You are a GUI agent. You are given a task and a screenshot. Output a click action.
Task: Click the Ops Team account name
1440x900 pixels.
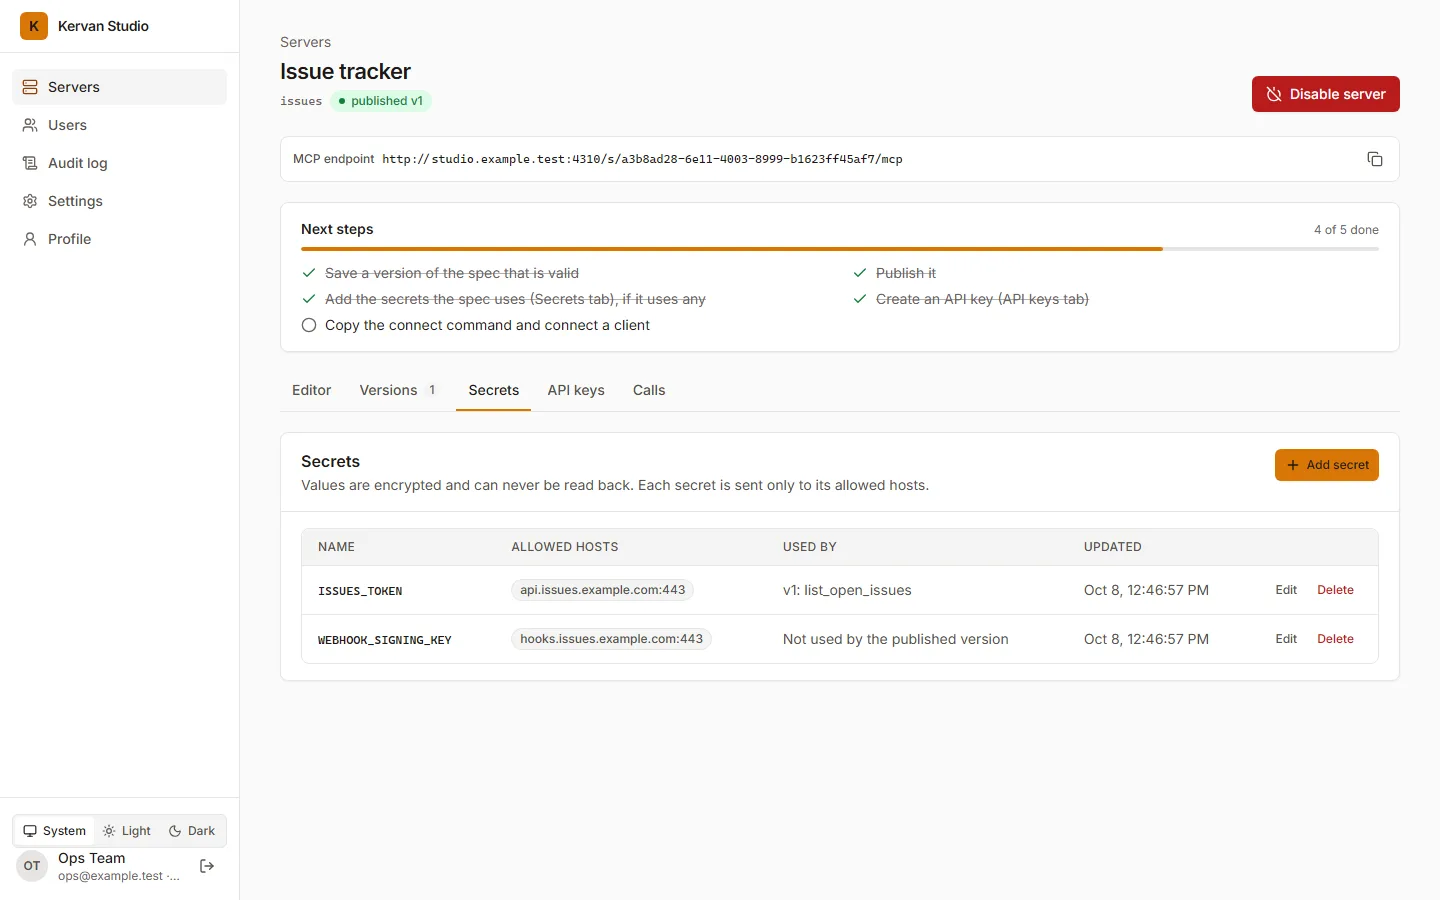pos(92,858)
